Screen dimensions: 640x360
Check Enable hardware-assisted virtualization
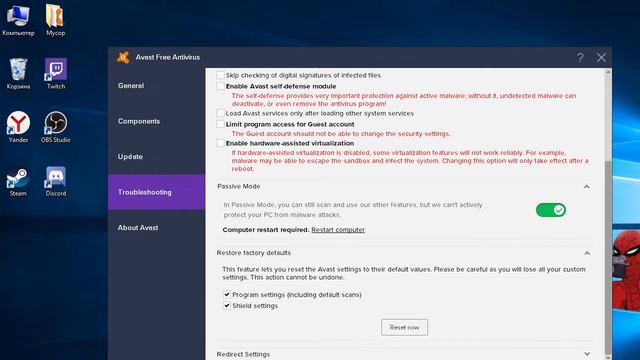click(220, 143)
